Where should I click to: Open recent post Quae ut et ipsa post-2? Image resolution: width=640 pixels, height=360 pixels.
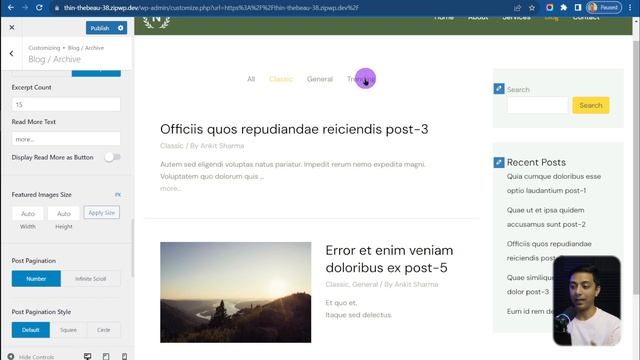(546, 217)
